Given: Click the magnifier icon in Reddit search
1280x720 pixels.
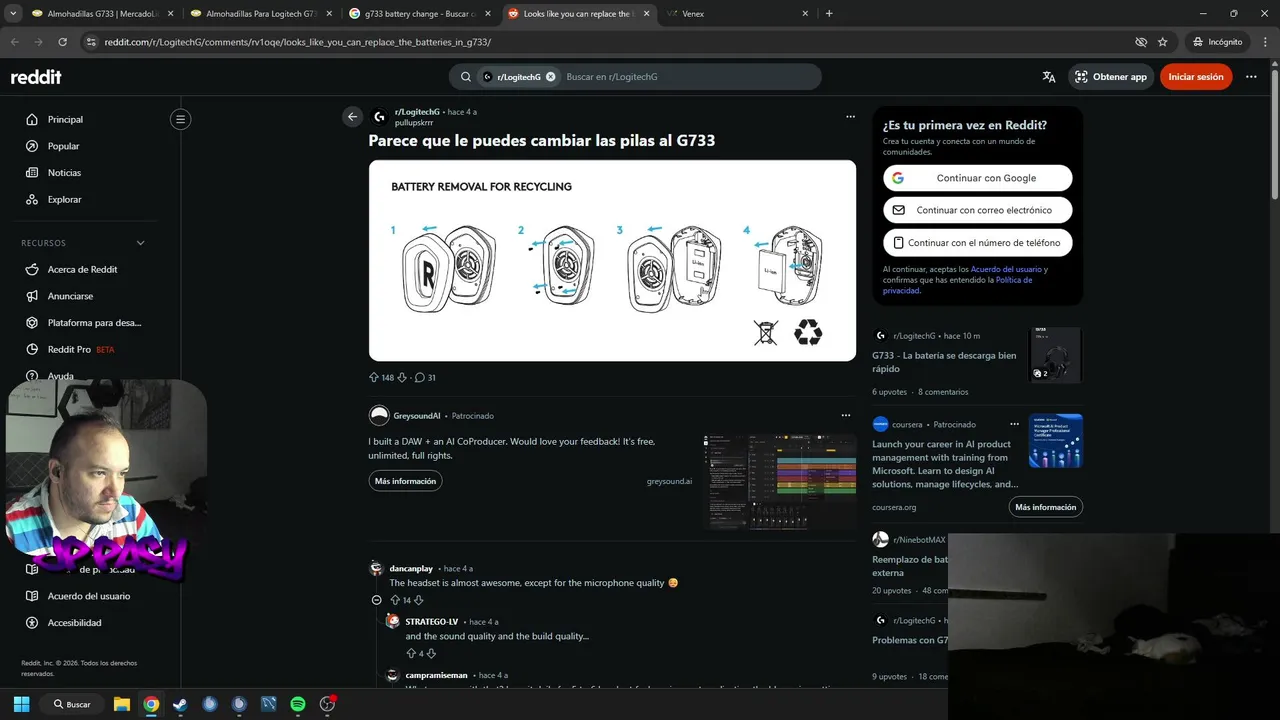Looking at the screenshot, I should (466, 77).
